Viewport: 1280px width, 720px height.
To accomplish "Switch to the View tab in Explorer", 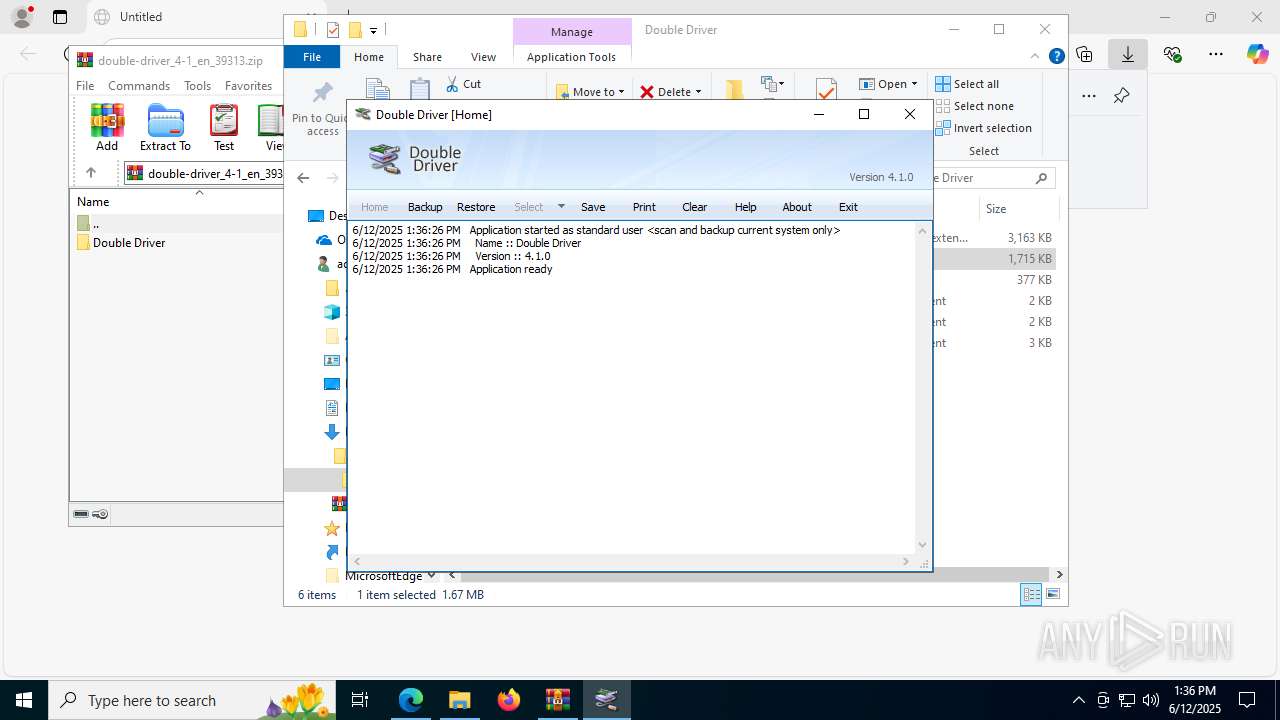I will 483,57.
